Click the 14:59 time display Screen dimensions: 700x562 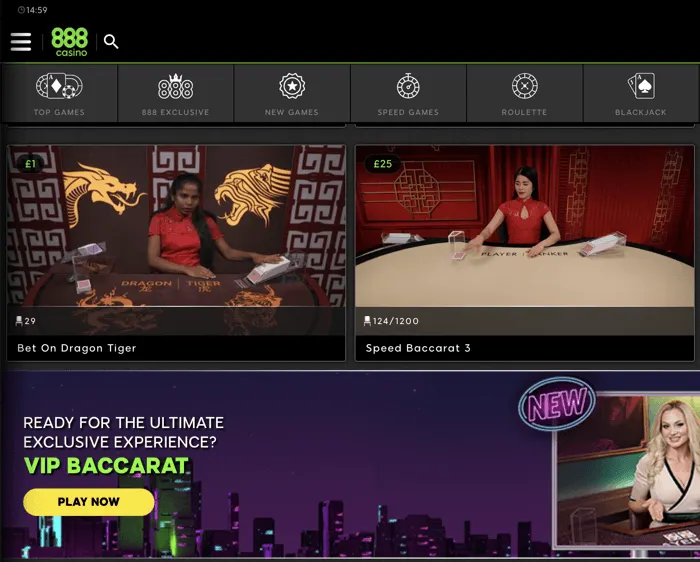tap(37, 10)
